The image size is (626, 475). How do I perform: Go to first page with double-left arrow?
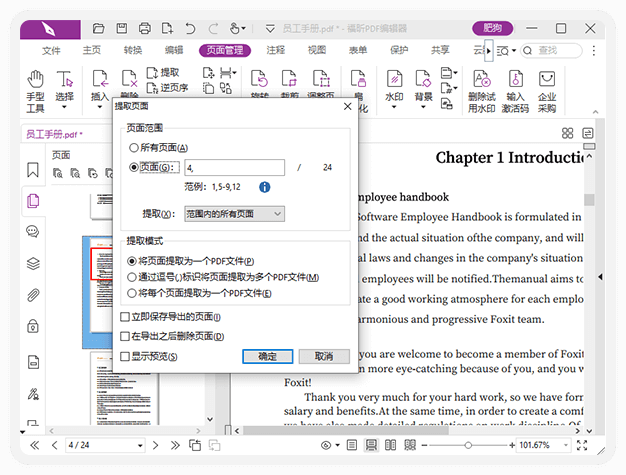coord(35,445)
